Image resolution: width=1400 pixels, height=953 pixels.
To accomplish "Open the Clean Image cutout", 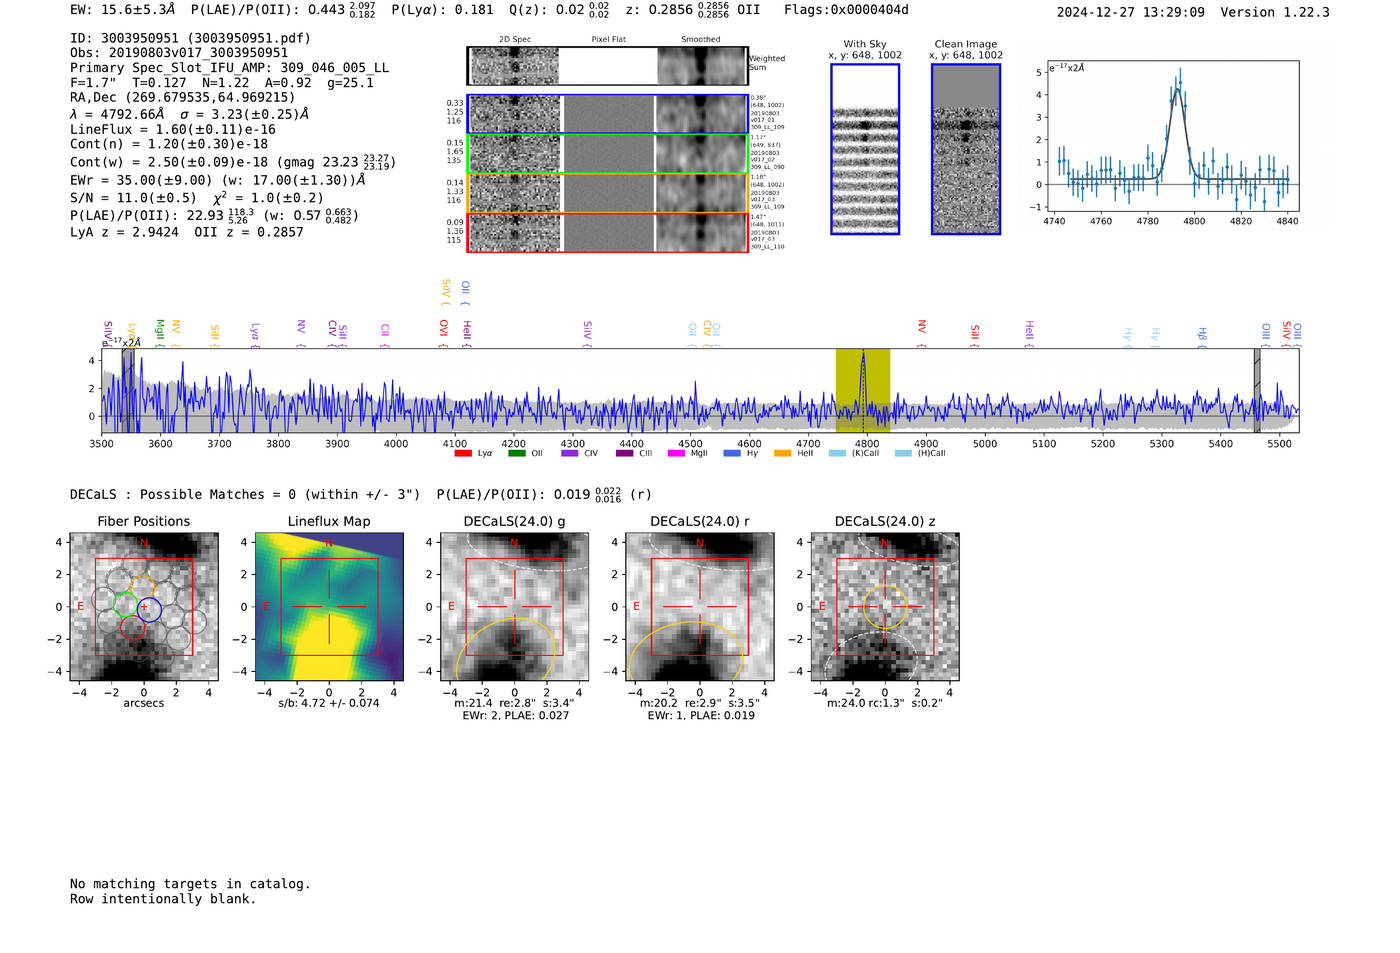I will 966,149.
